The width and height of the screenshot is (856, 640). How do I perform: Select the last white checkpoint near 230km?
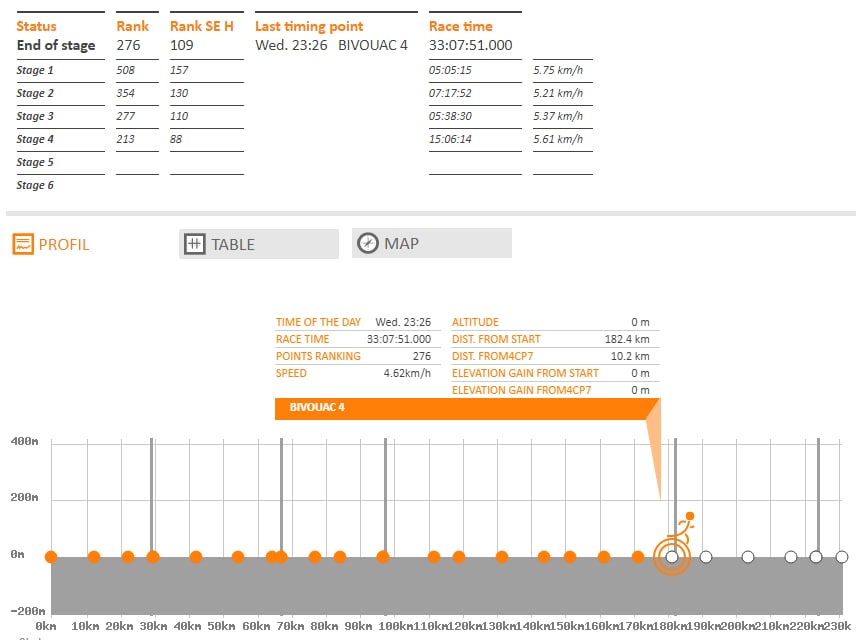[x=842, y=557]
